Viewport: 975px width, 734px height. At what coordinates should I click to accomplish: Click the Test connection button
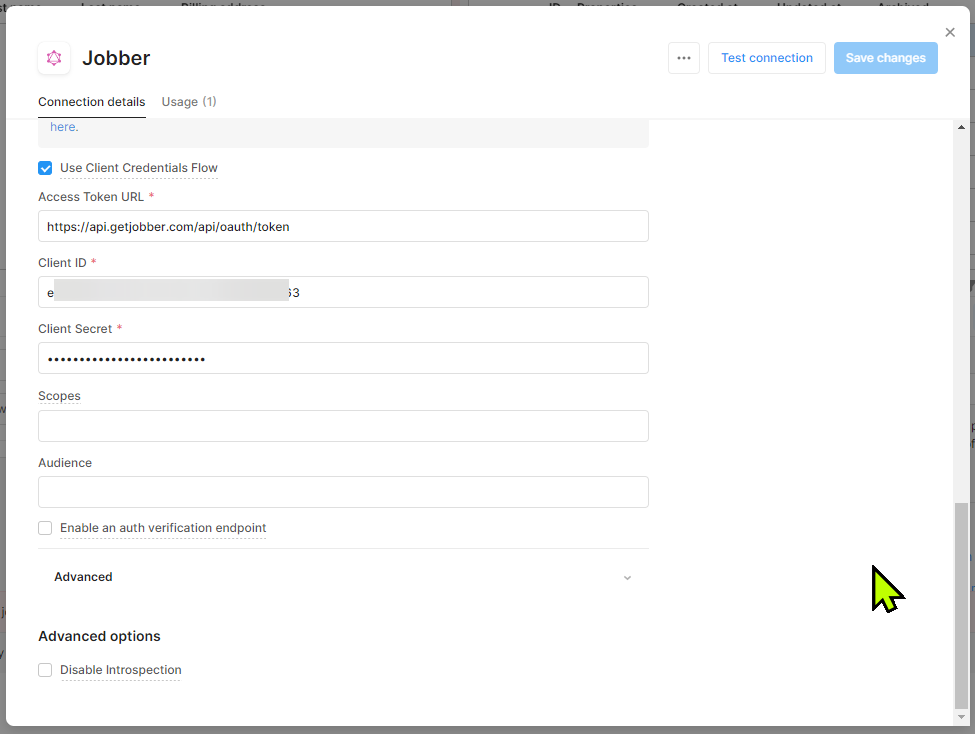767,58
